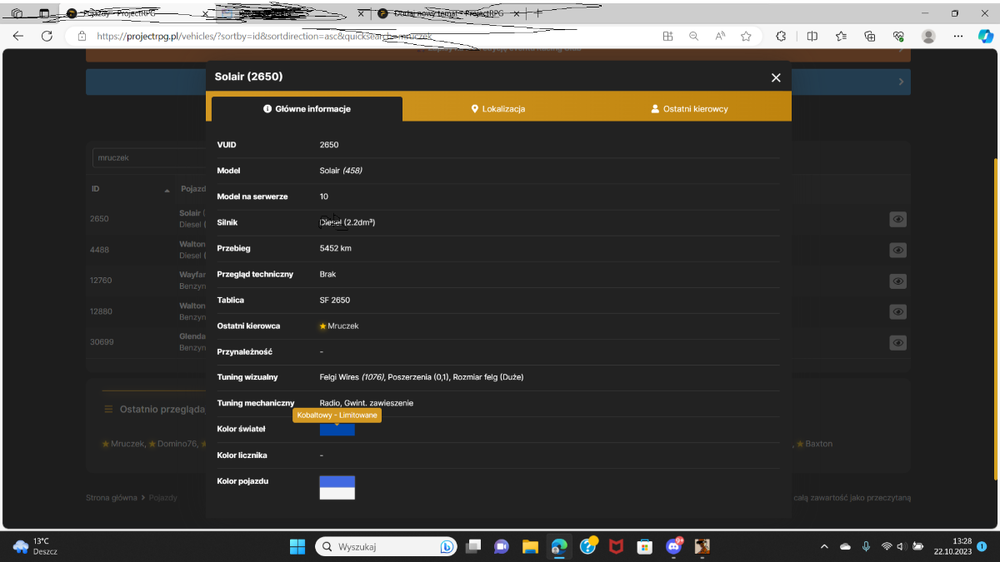
Task: Toggle eye icon for vehicle 30699 row
Action: 898,343
